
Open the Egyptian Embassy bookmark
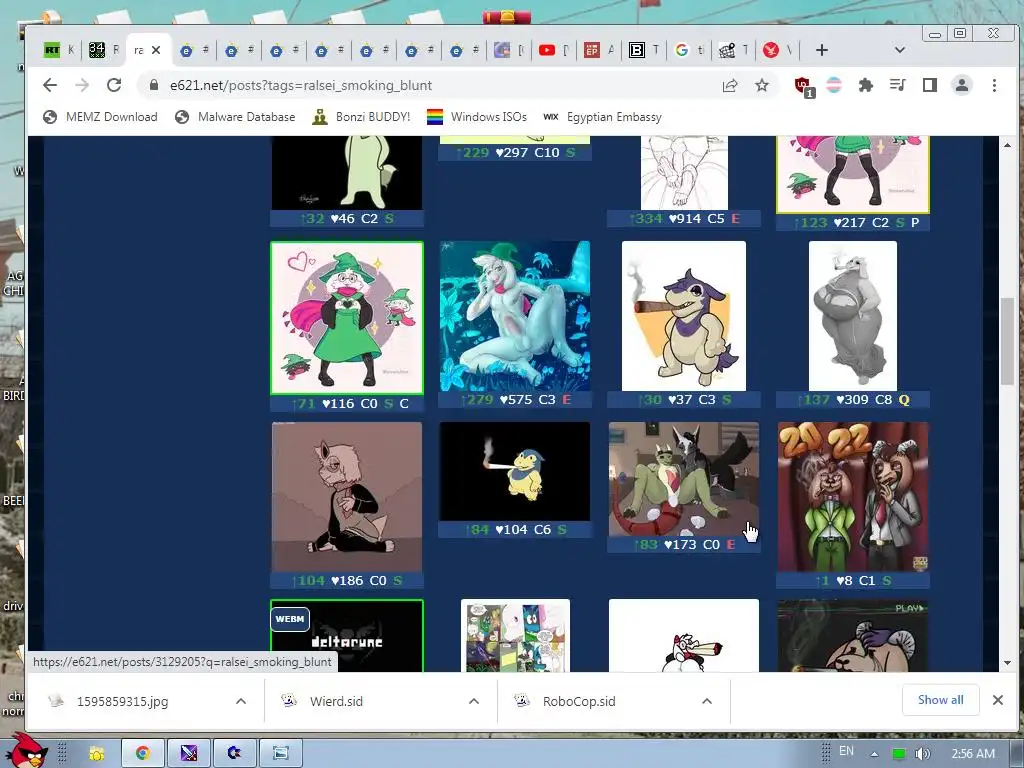(602, 117)
